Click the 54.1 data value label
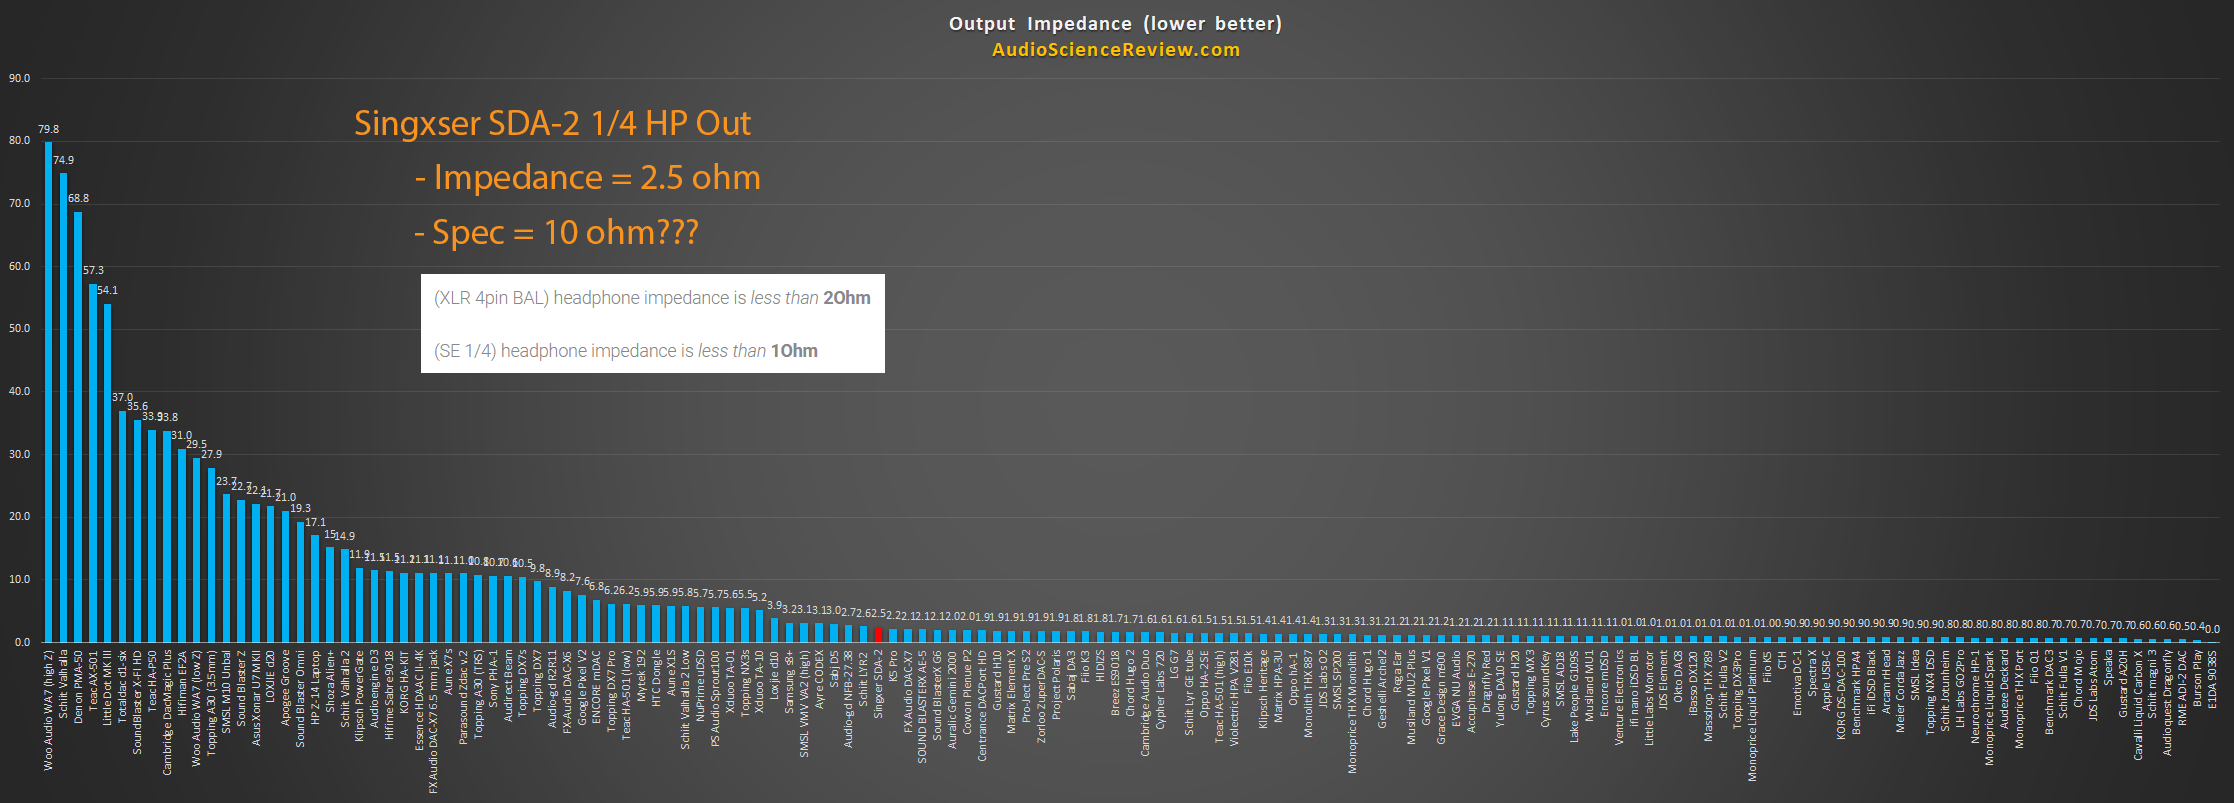Screen dimensions: 2234x803 [x=107, y=290]
